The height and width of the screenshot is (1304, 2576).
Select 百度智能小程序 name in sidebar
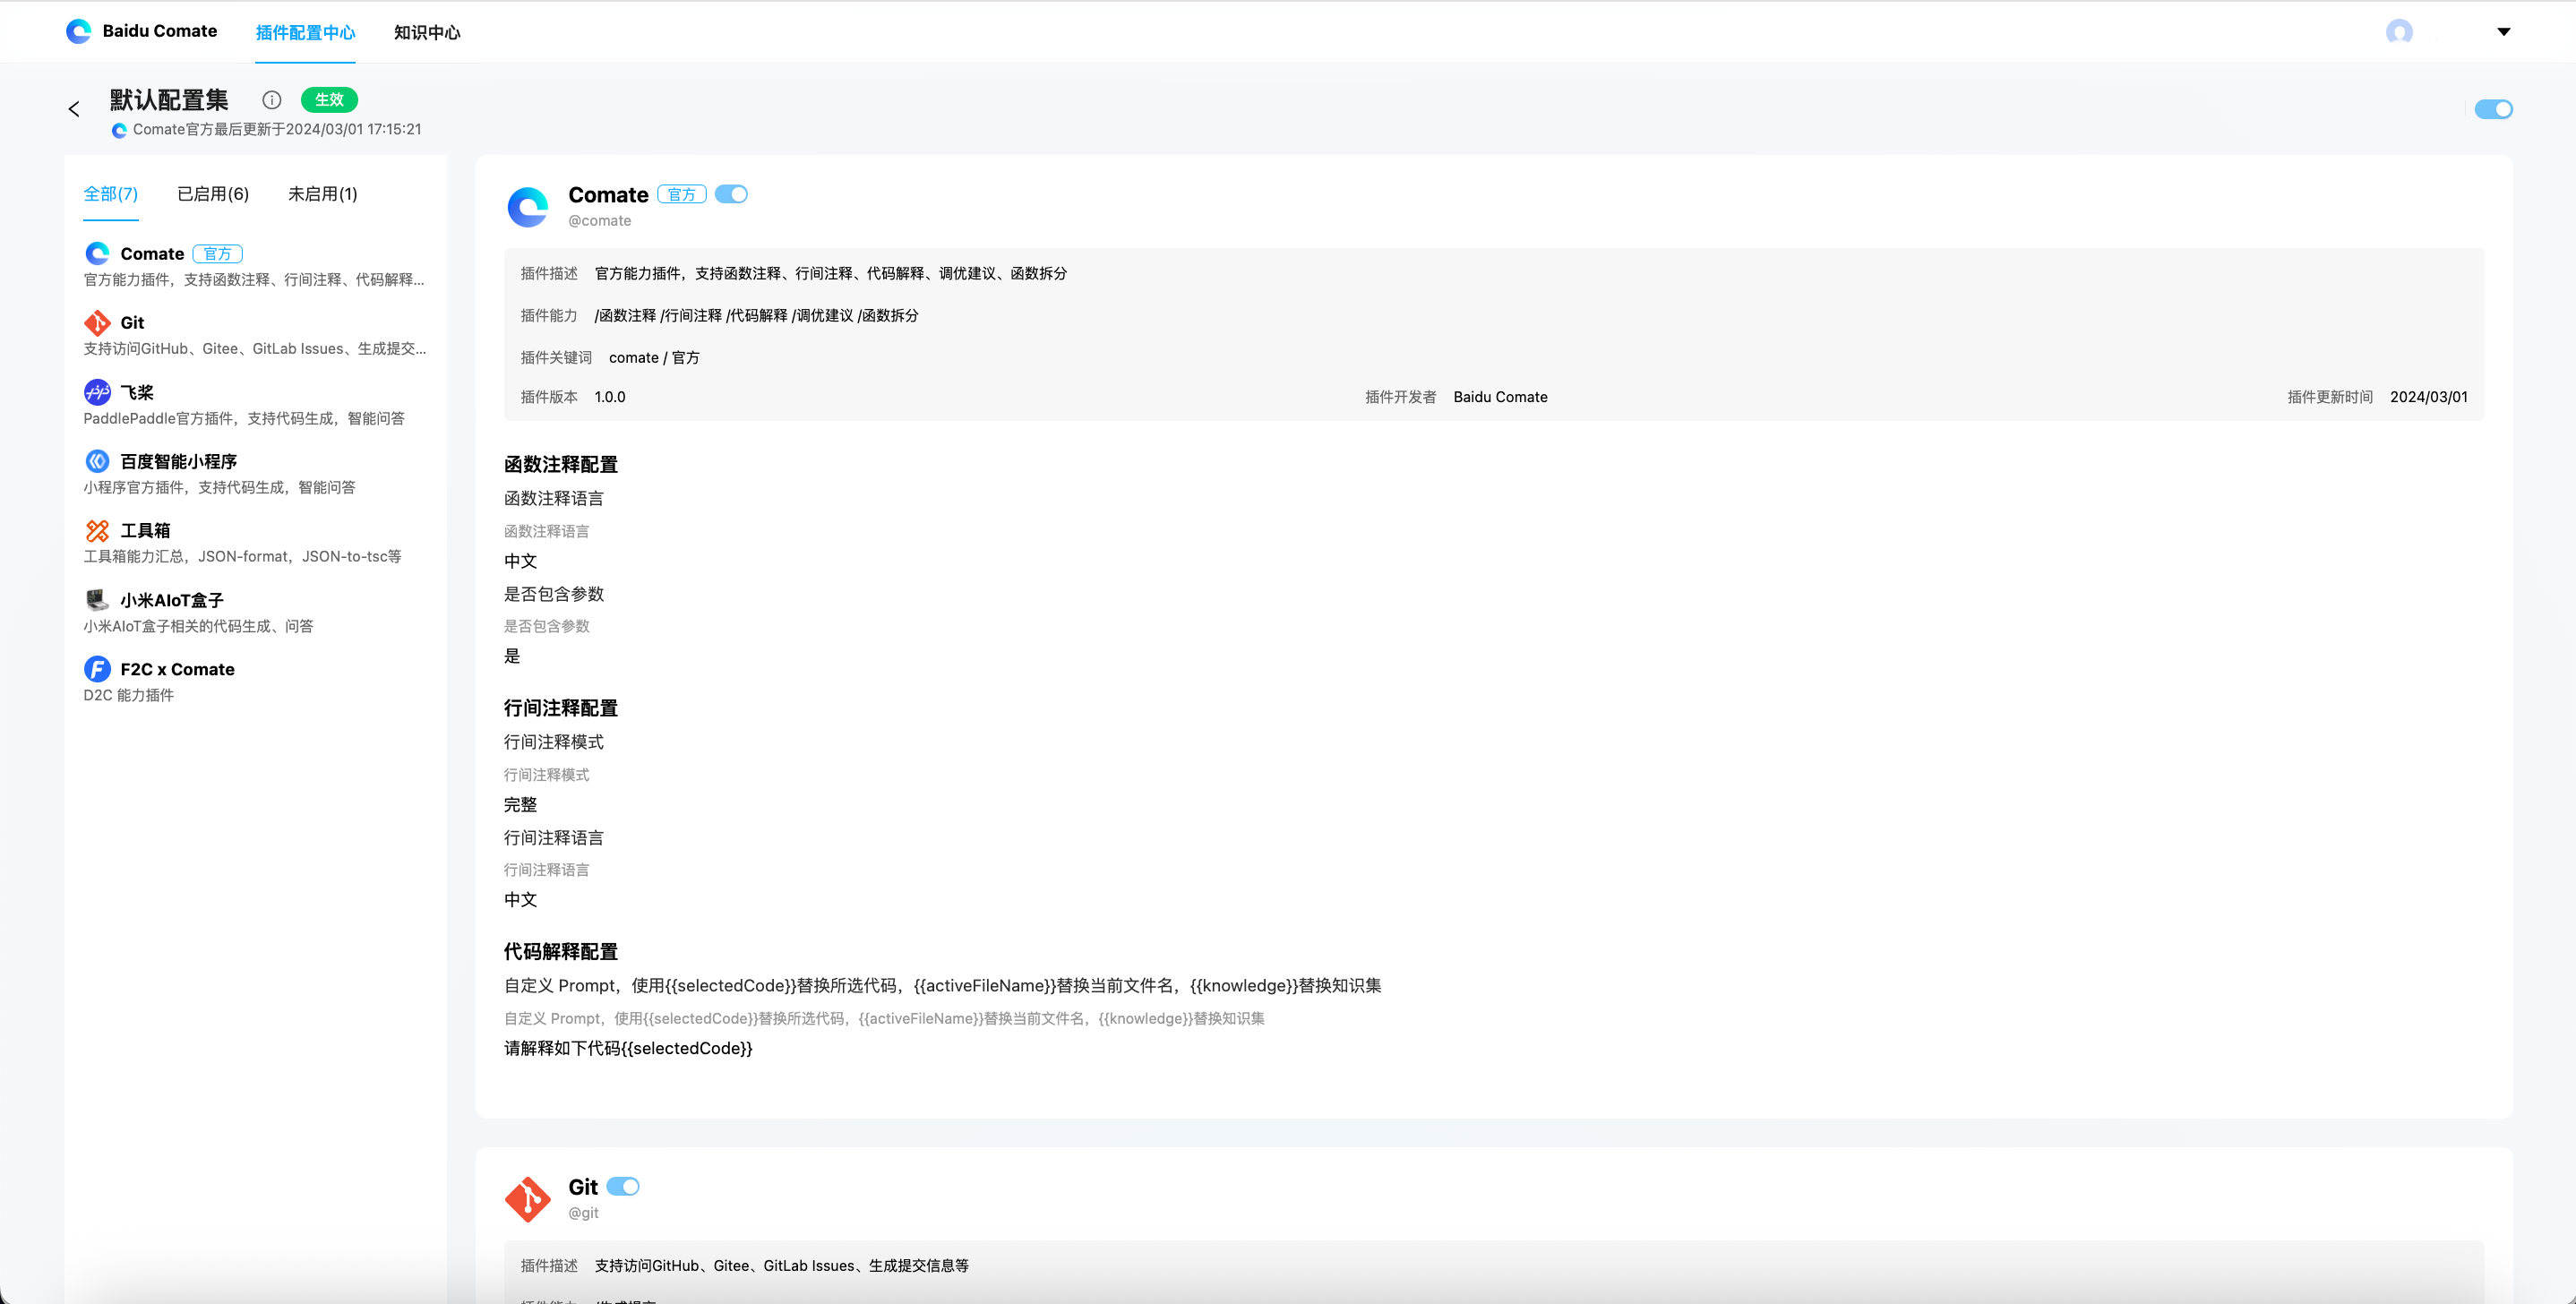[x=179, y=461]
